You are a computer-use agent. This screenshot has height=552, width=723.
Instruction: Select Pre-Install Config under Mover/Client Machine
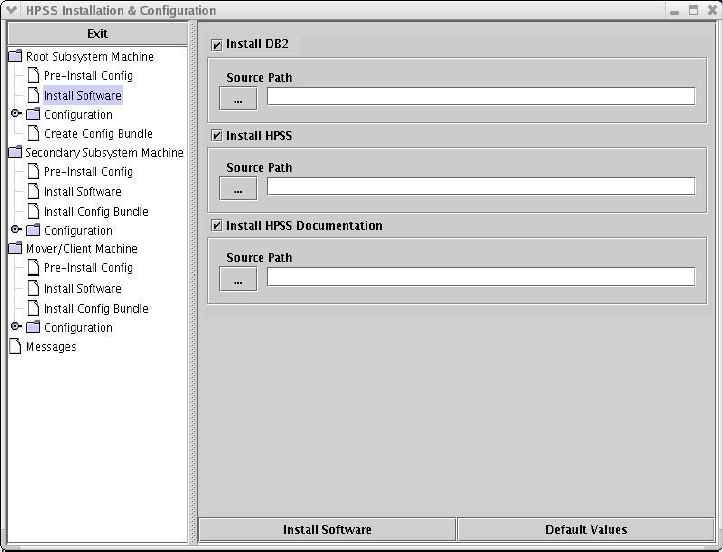[88, 267]
